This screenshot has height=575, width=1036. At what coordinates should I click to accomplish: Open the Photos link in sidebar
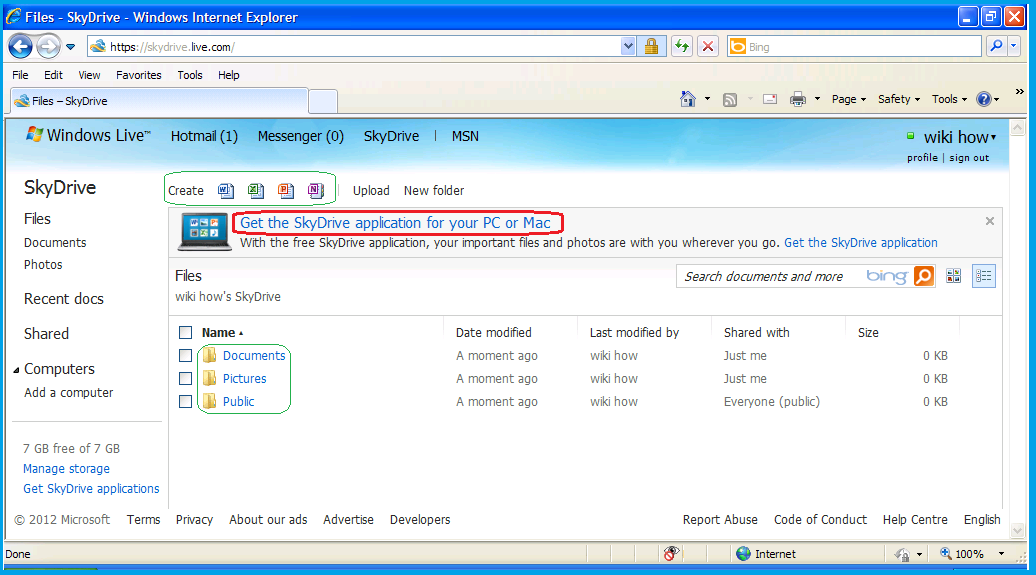point(43,264)
